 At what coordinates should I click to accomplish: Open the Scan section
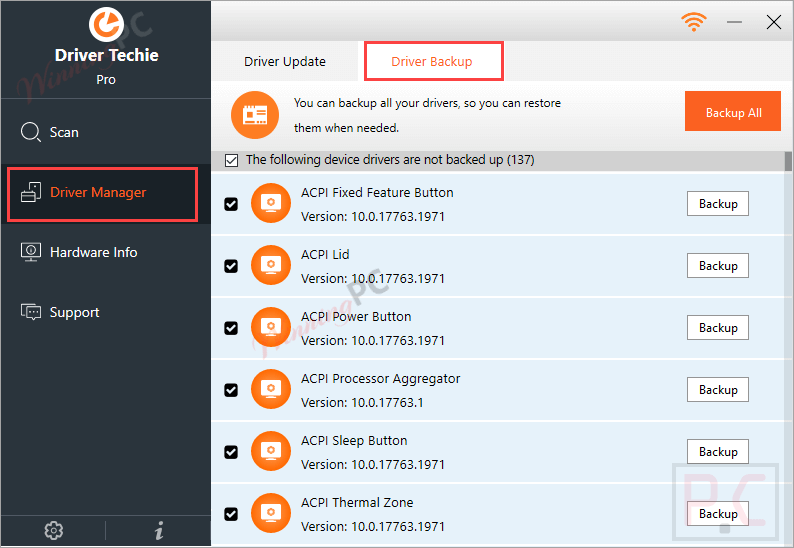106,132
